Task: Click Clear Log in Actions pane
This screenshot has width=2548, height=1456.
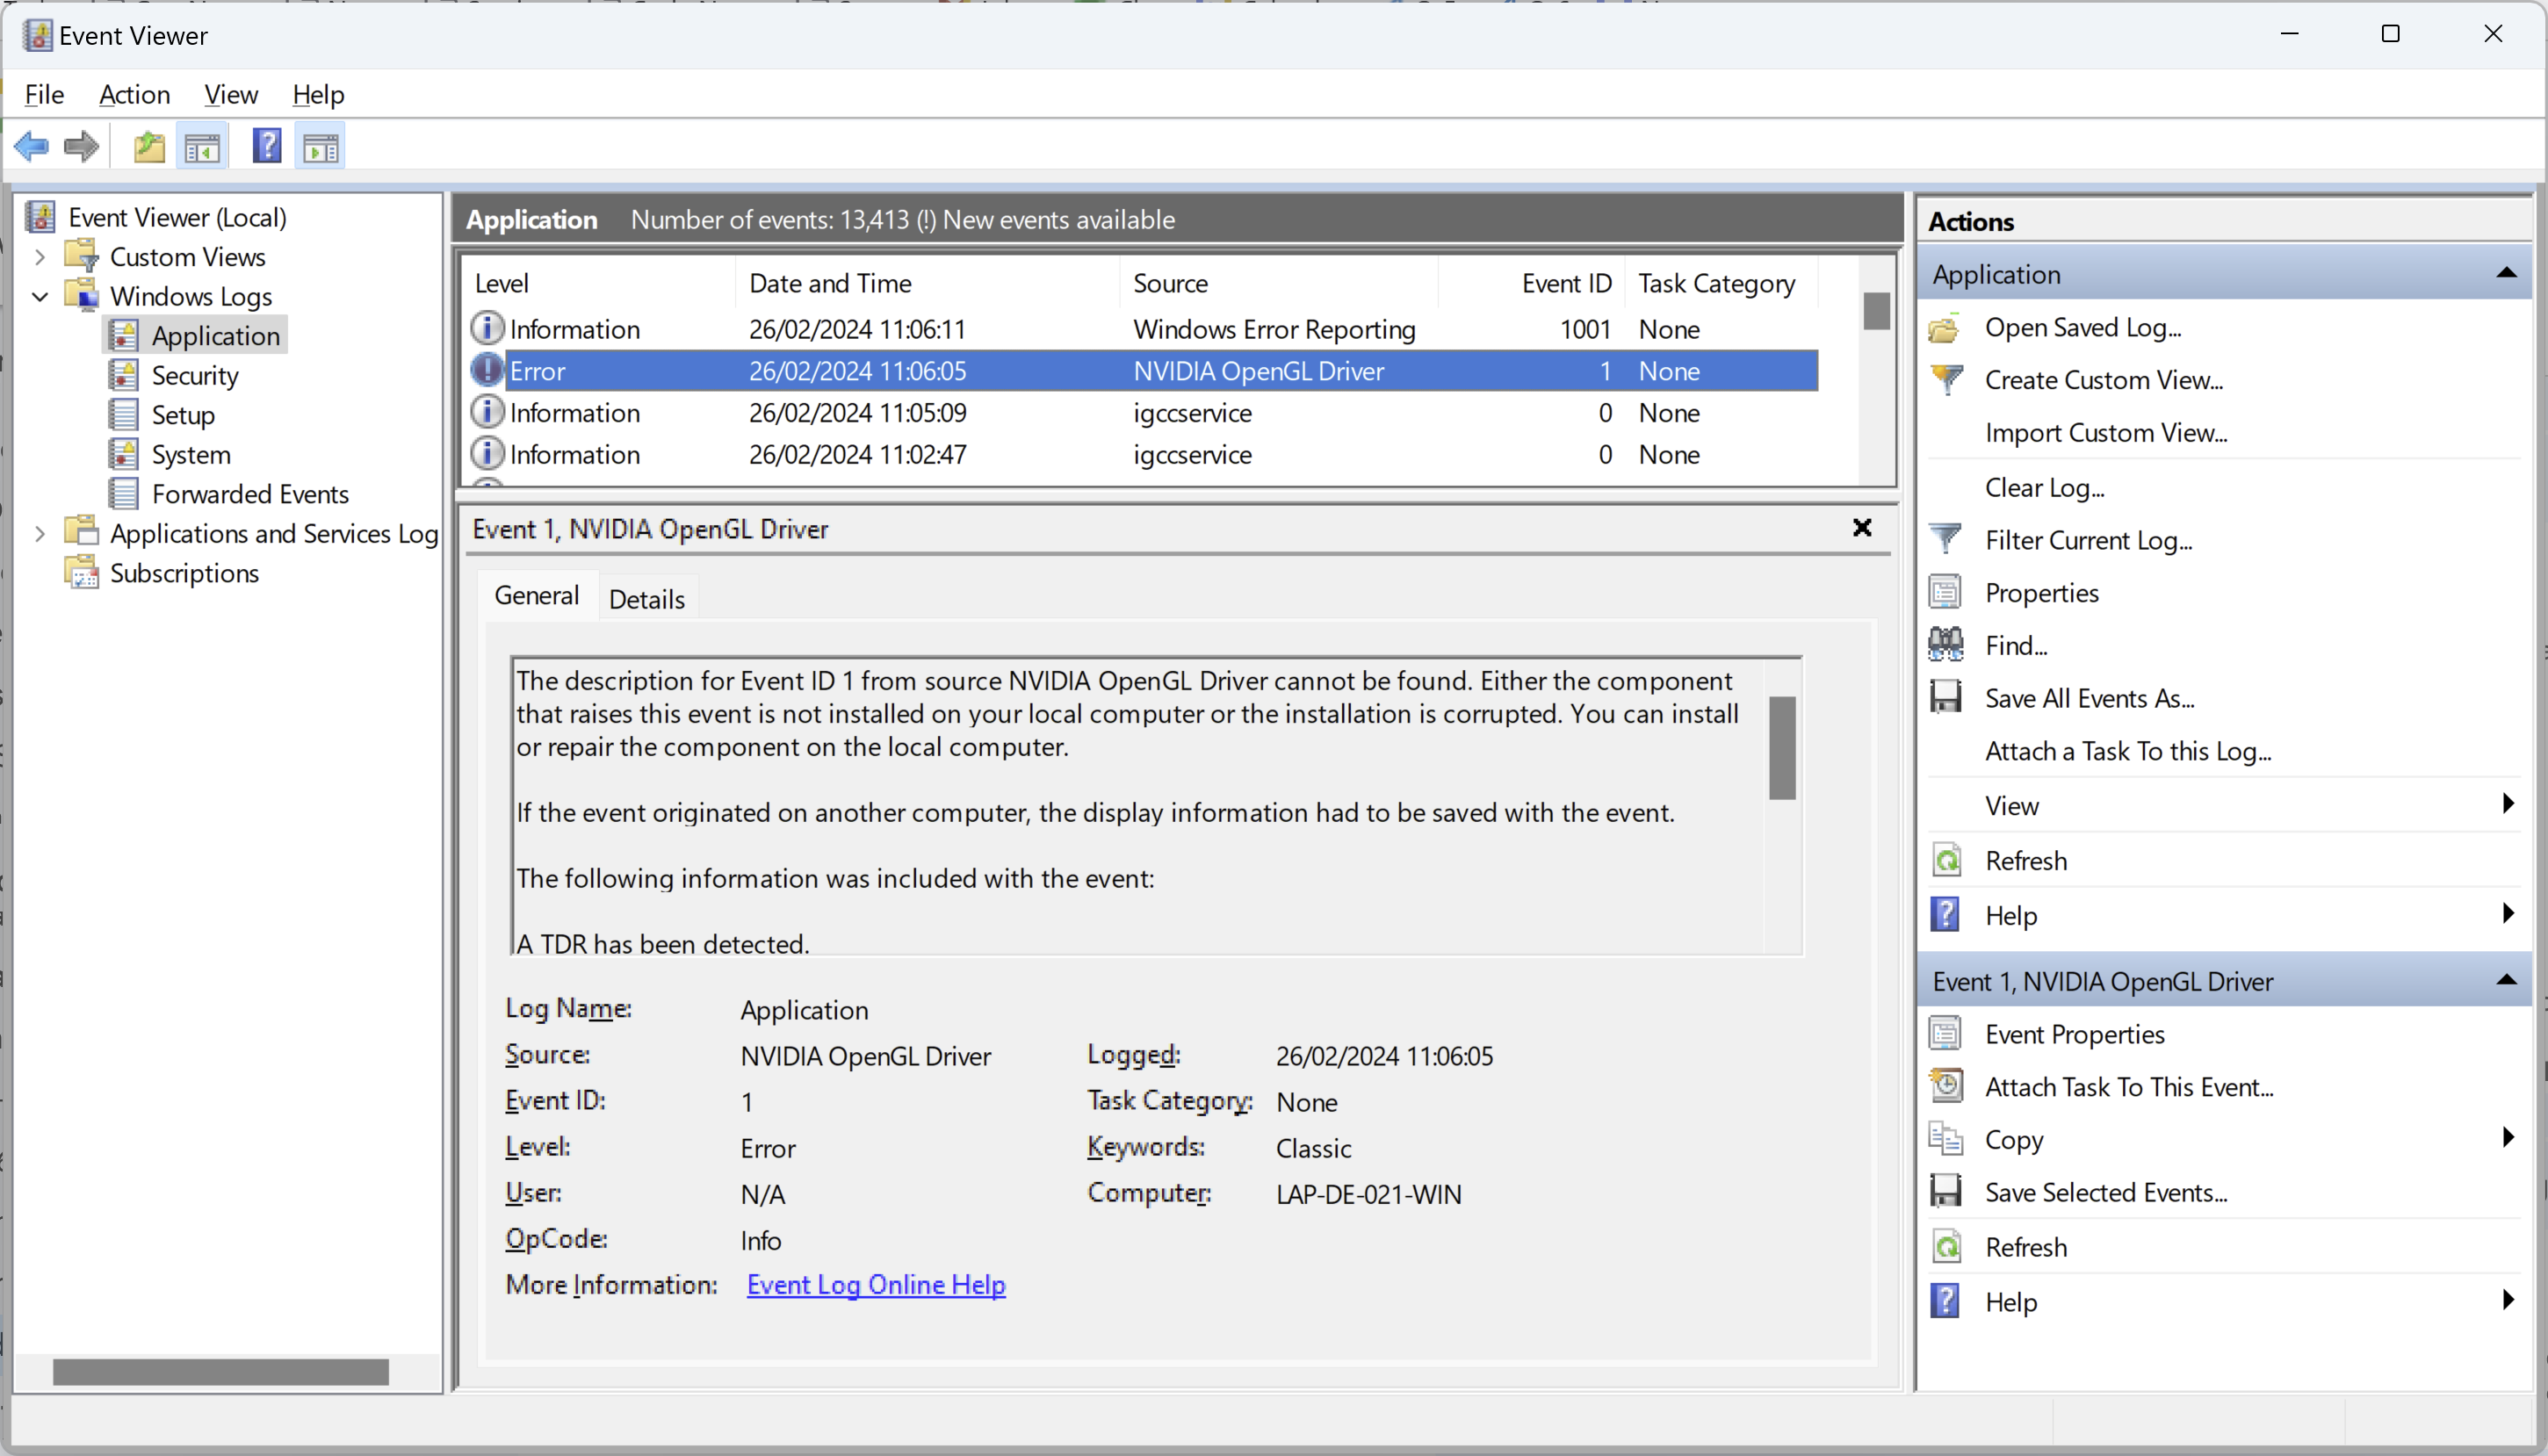Action: pos(2044,488)
